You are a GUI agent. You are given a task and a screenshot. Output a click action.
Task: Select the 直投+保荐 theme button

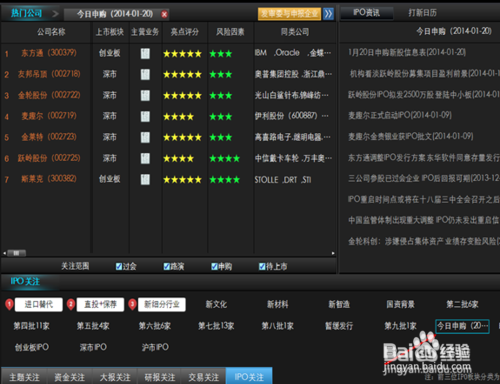100,304
